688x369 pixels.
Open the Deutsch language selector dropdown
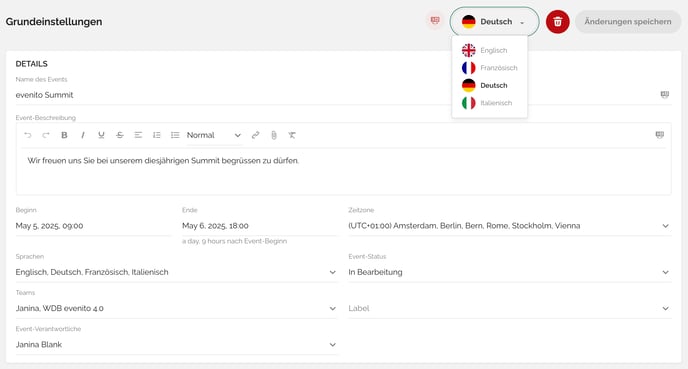(494, 21)
